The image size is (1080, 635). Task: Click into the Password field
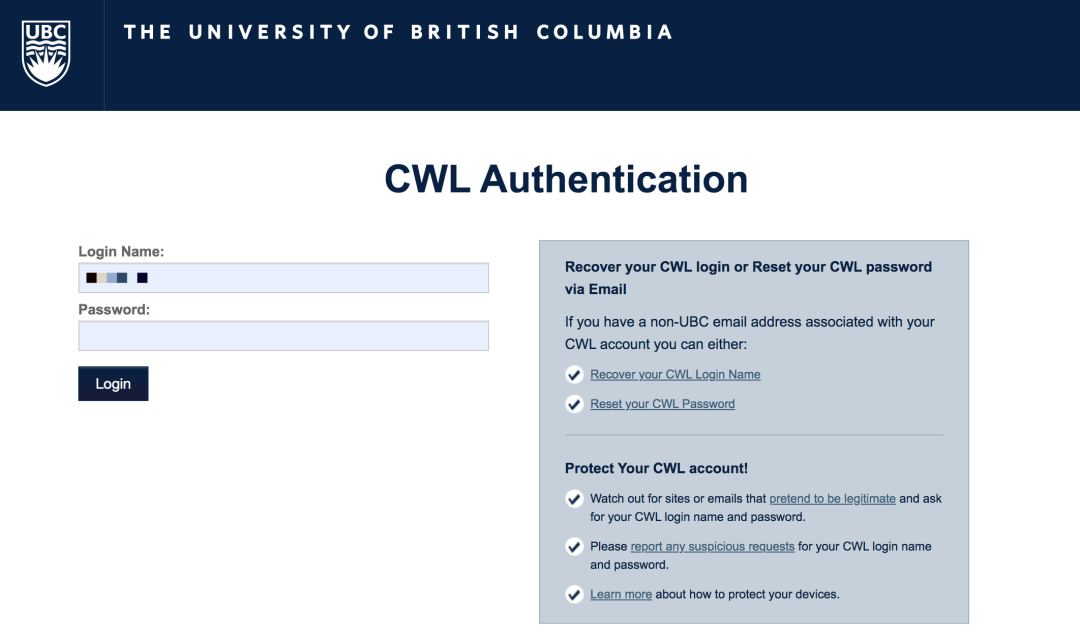[283, 336]
